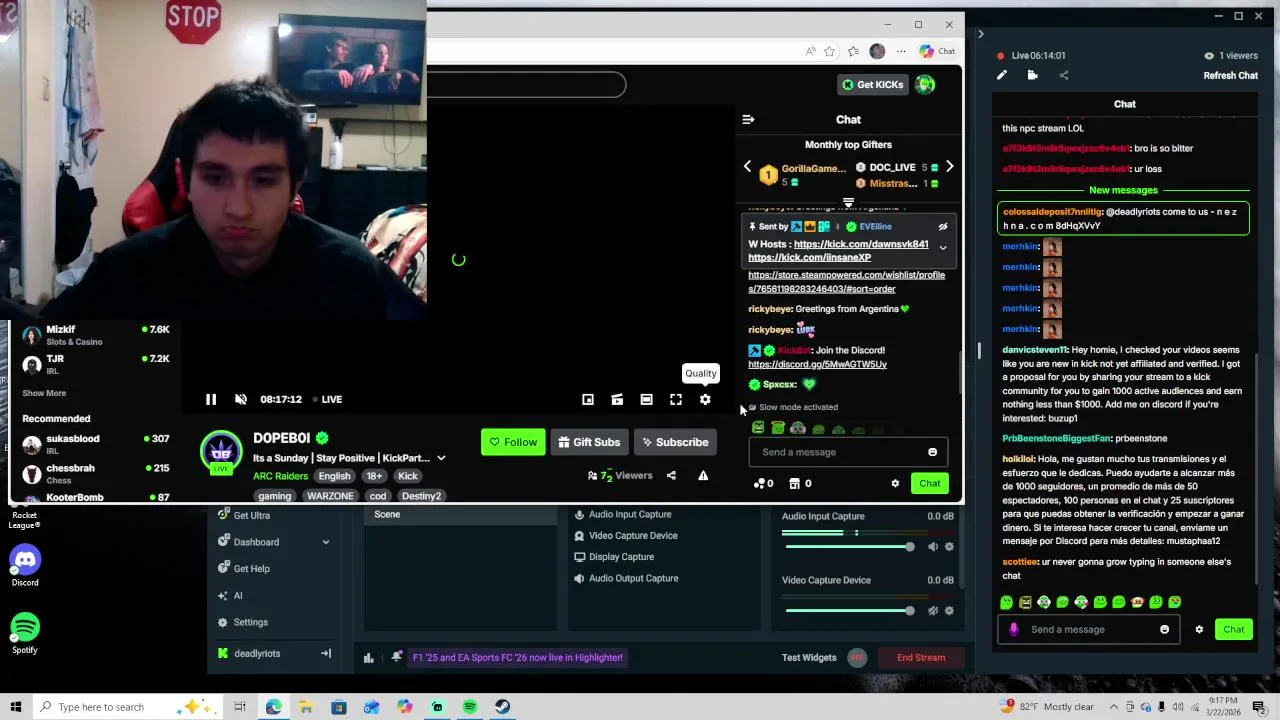Click Test Widgets
Image resolution: width=1280 pixels, height=720 pixels.
click(x=809, y=658)
